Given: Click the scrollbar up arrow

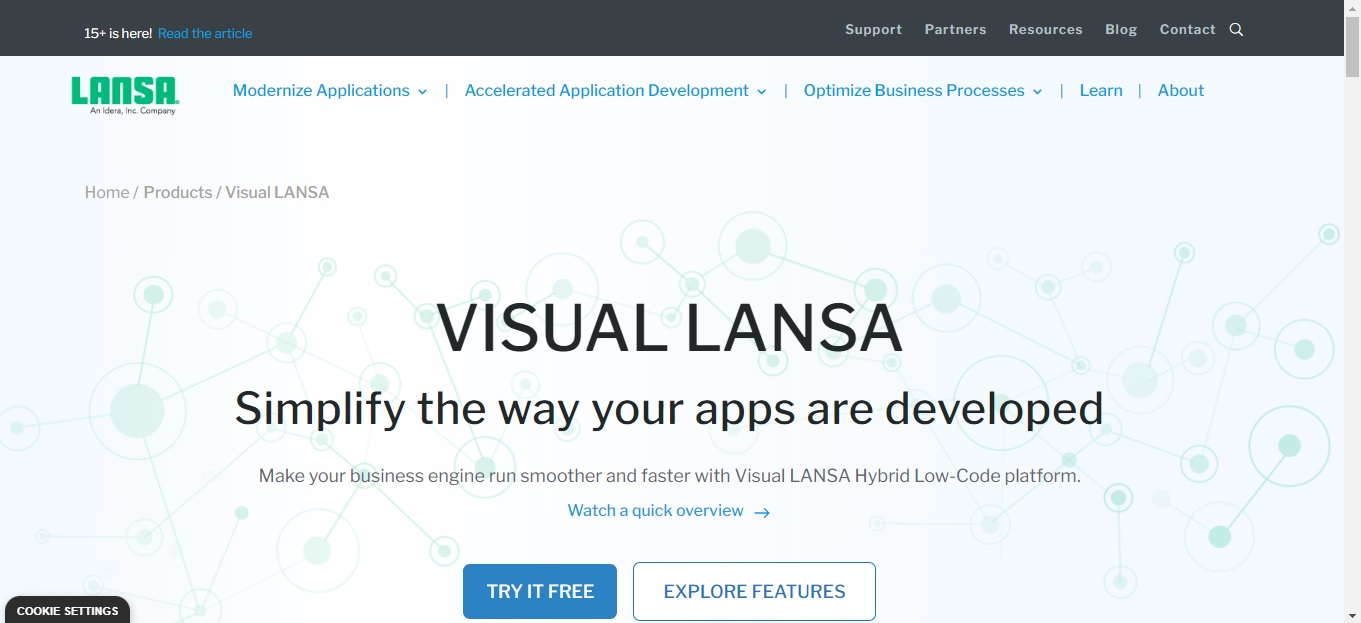Looking at the screenshot, I should pos(1352,8).
